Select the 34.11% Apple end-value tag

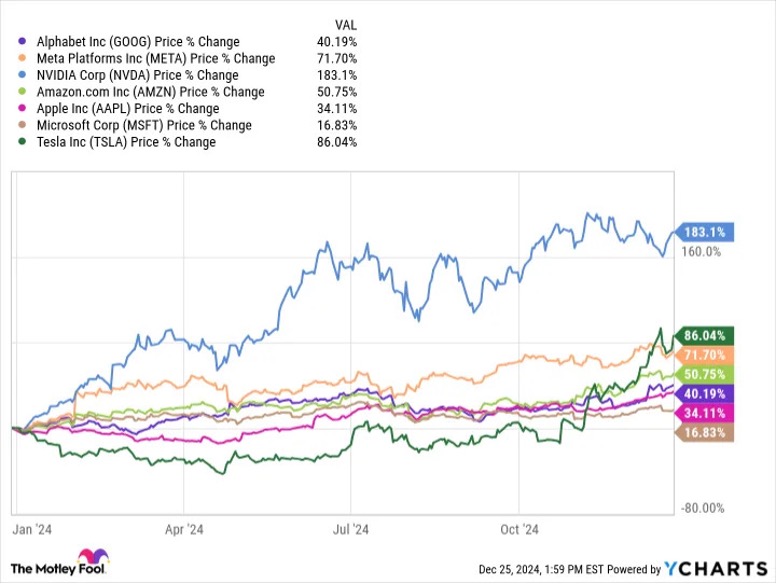pos(704,413)
